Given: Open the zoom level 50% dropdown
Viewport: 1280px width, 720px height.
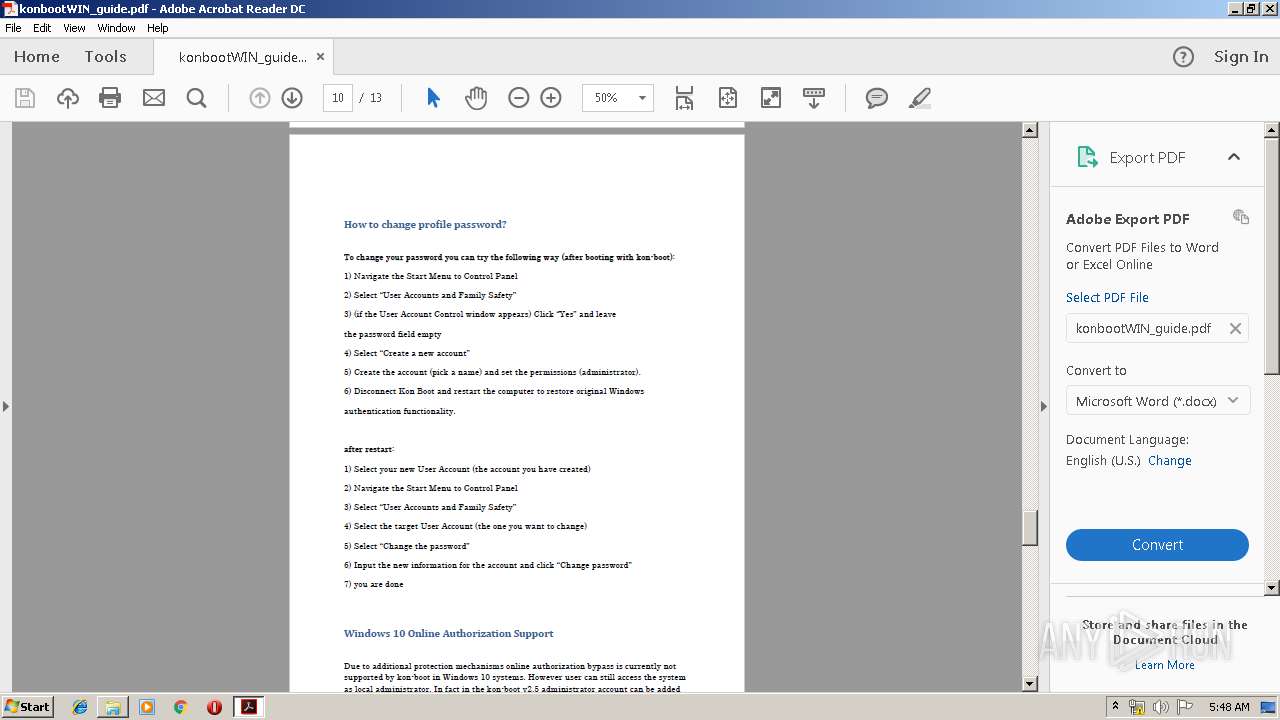Looking at the screenshot, I should (x=642, y=98).
